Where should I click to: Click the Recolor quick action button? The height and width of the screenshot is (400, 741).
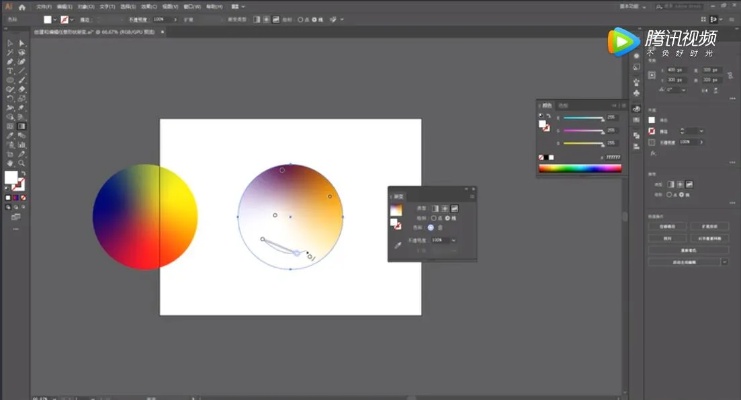coord(688,250)
